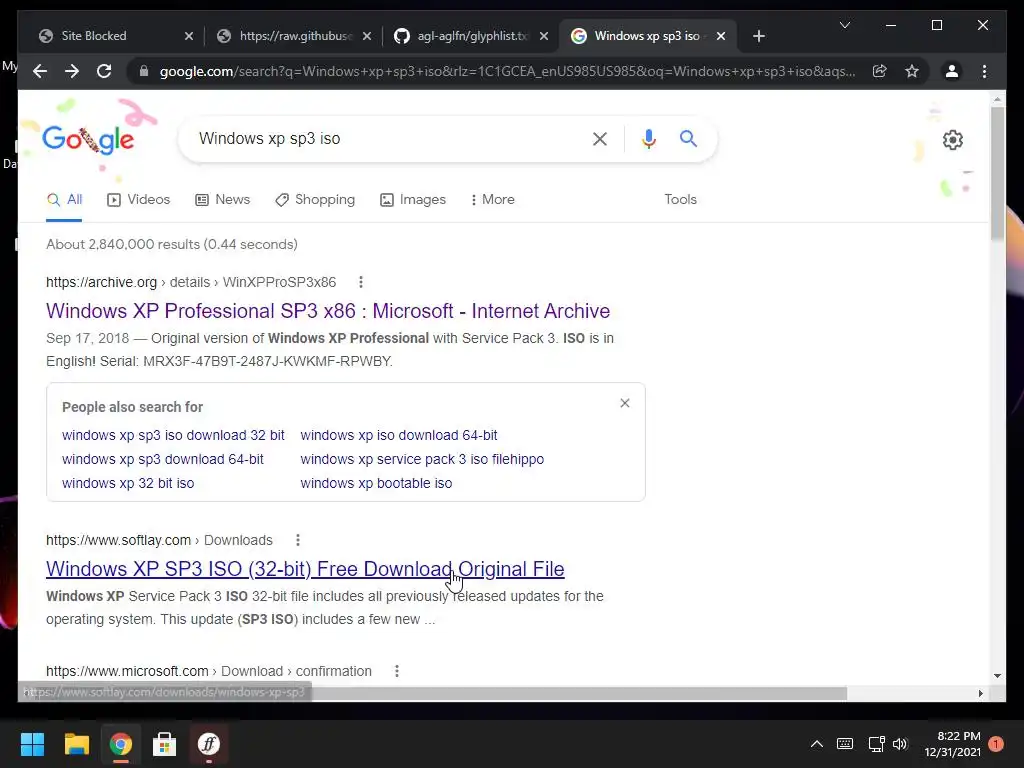Close the Site Blocked tab

point(189,36)
